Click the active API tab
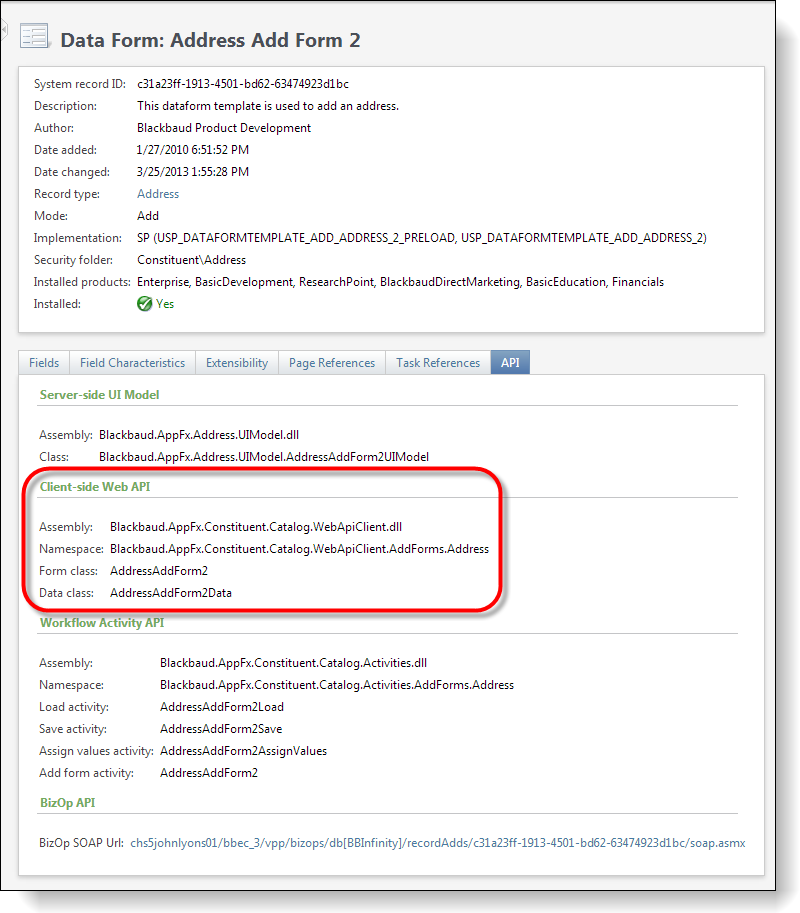The width and height of the screenshot is (800, 913). click(510, 363)
